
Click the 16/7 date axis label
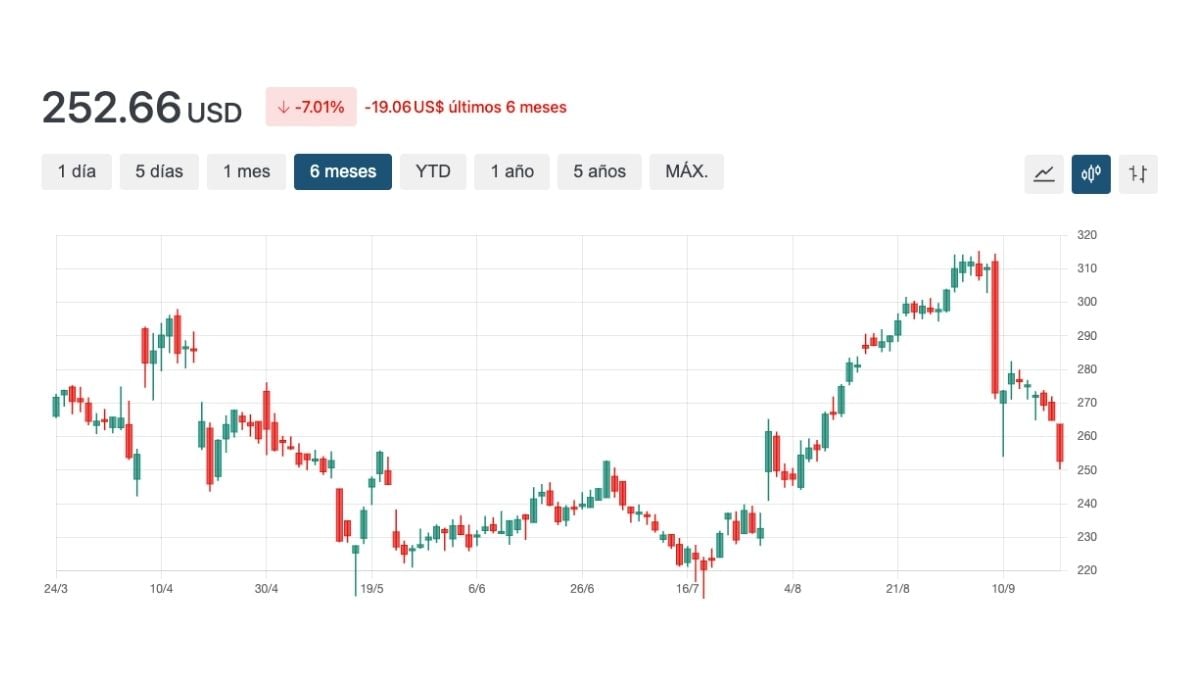click(687, 588)
